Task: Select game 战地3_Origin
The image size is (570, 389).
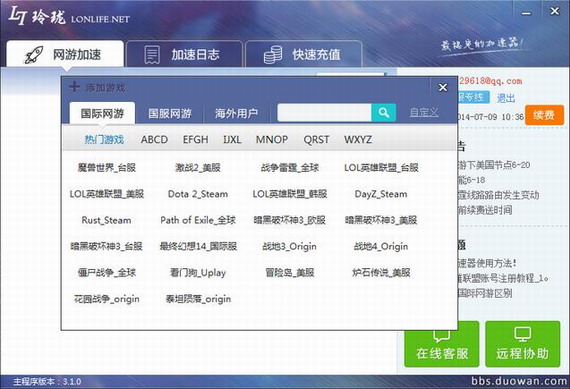Action: [290, 246]
